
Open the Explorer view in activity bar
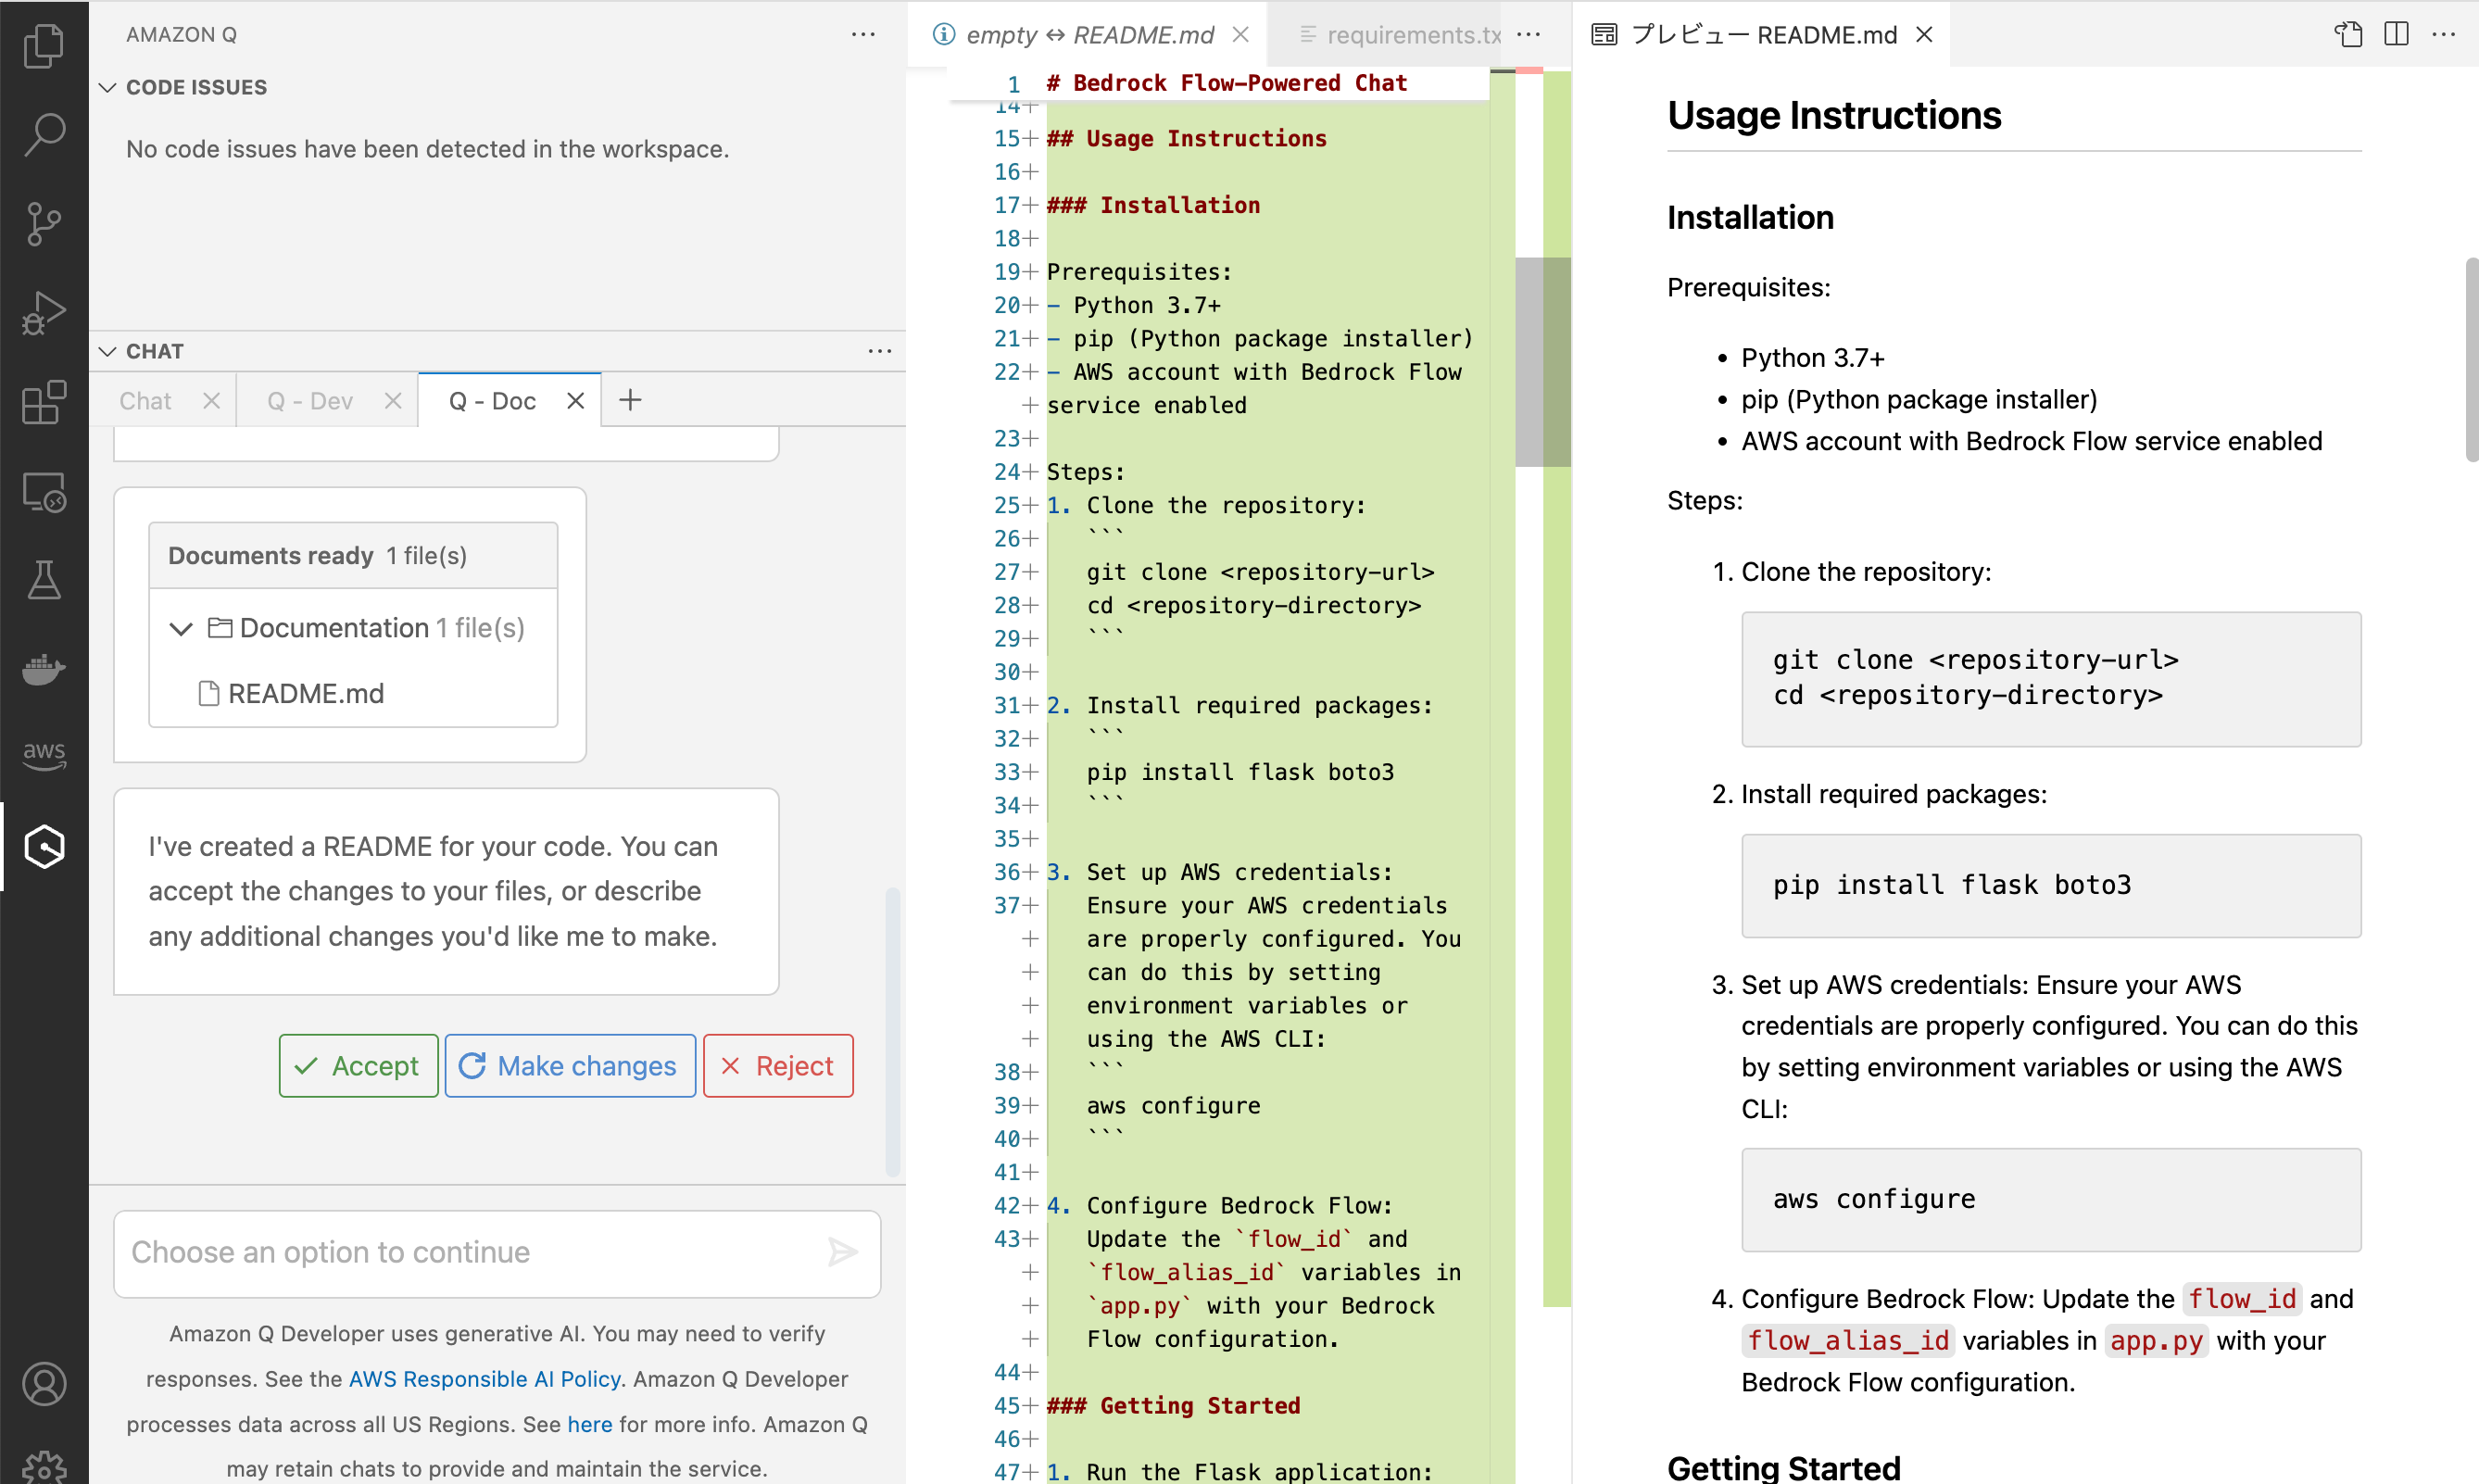click(x=44, y=45)
